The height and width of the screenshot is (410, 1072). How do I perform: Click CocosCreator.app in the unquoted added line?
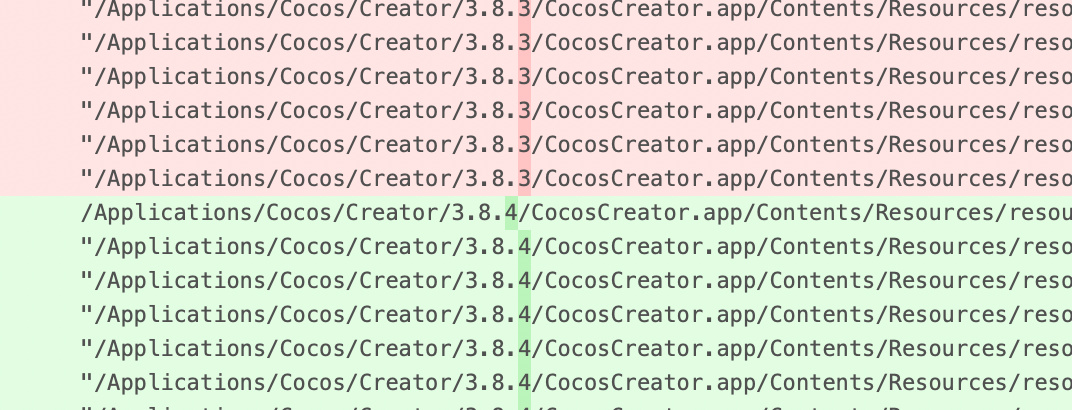(636, 213)
